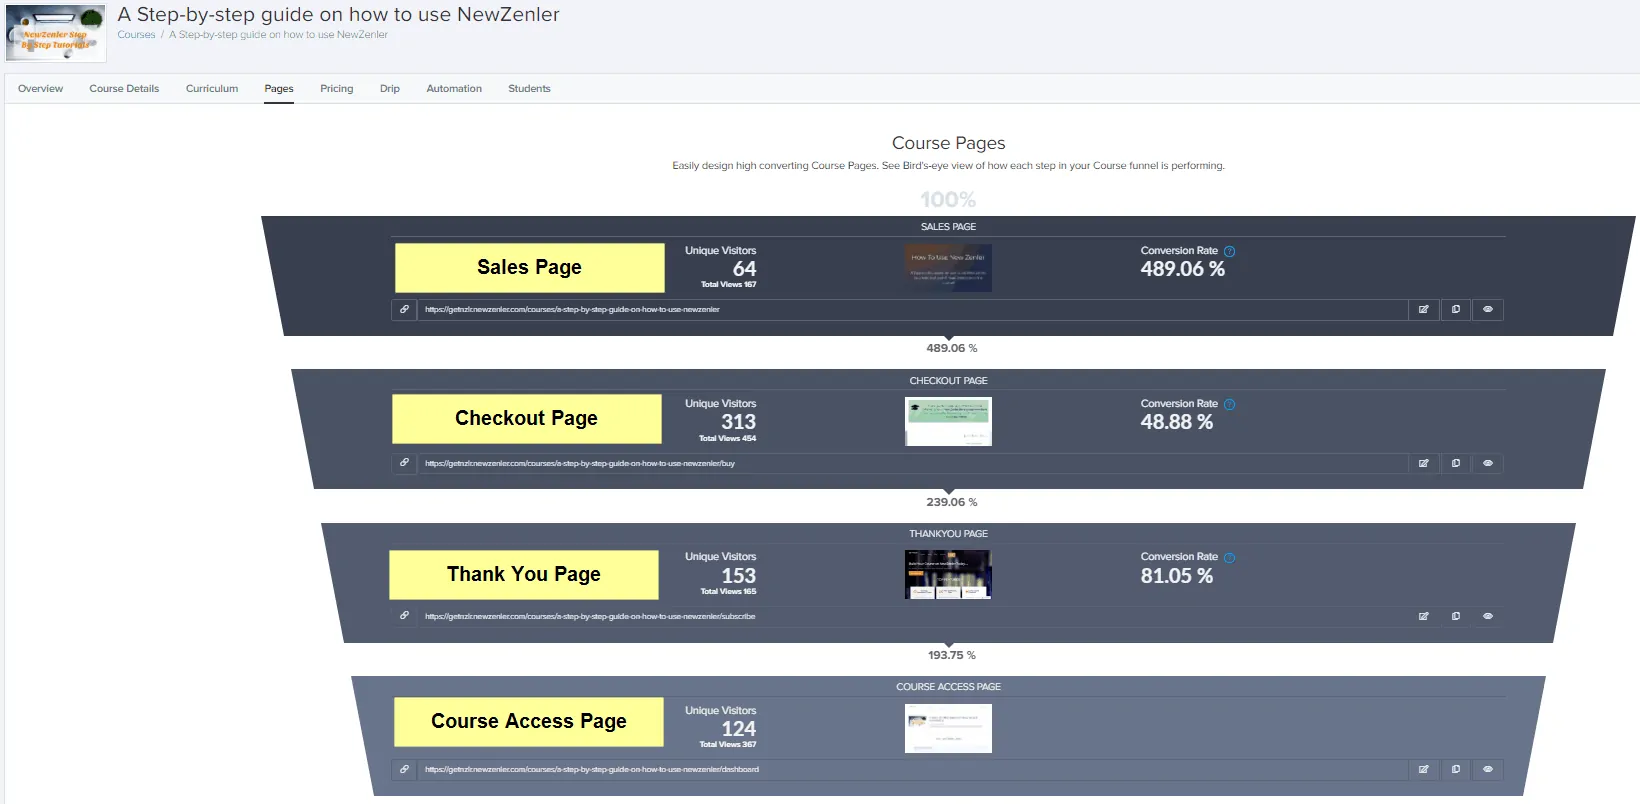Preview the Course Access Page via eye icon

[x=1488, y=769]
